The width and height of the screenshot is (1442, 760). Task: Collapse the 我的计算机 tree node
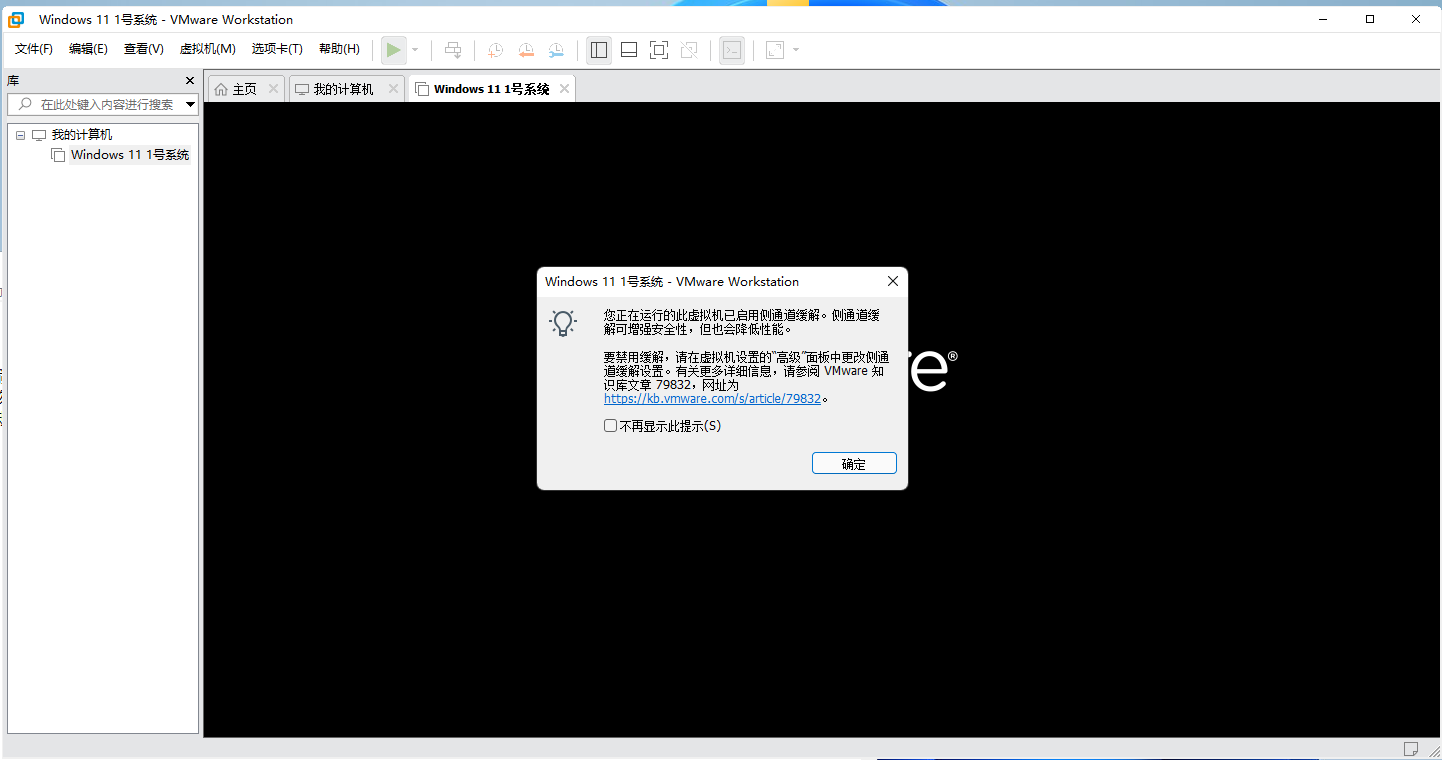pos(20,135)
